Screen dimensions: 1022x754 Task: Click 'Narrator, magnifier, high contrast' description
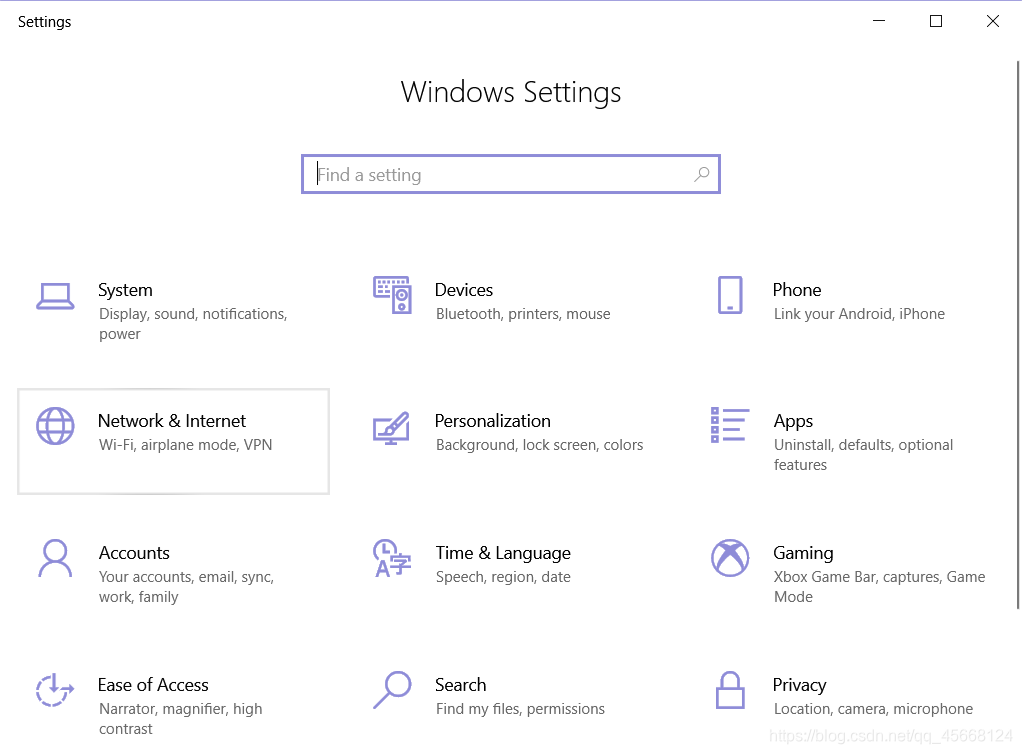pyautogui.click(x=181, y=719)
